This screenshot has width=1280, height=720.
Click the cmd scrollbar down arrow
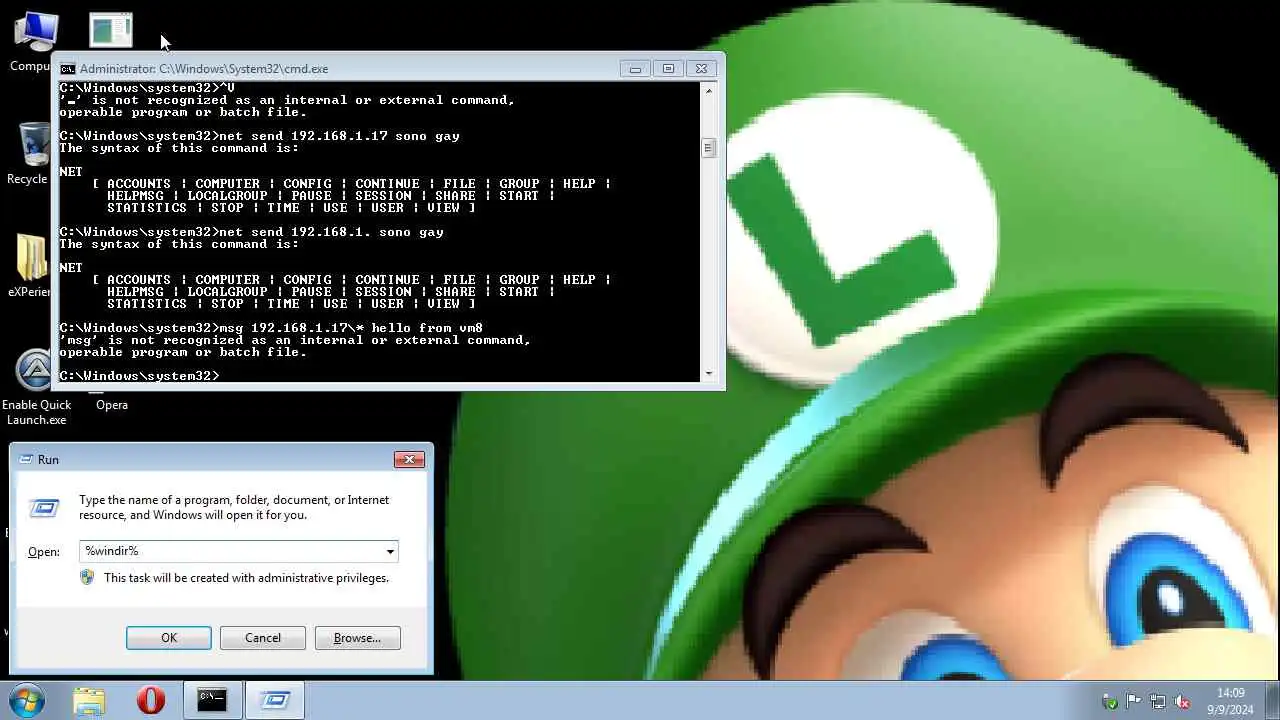[708, 374]
